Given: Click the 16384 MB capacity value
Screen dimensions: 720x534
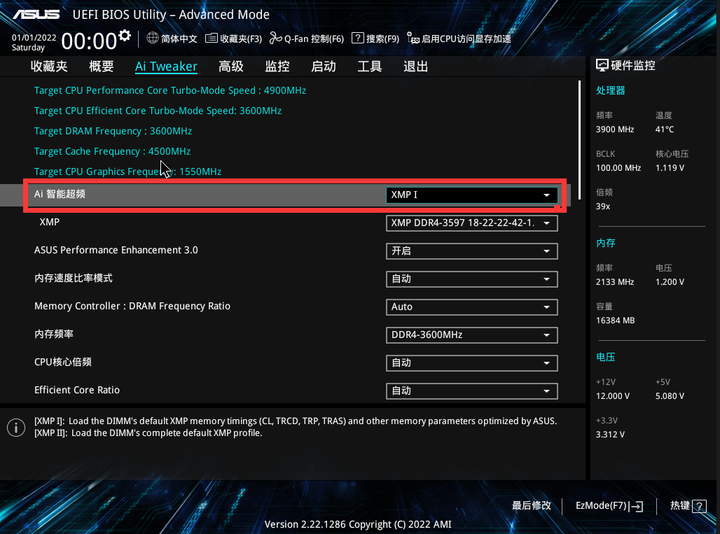Looking at the screenshot, I should 615,320.
